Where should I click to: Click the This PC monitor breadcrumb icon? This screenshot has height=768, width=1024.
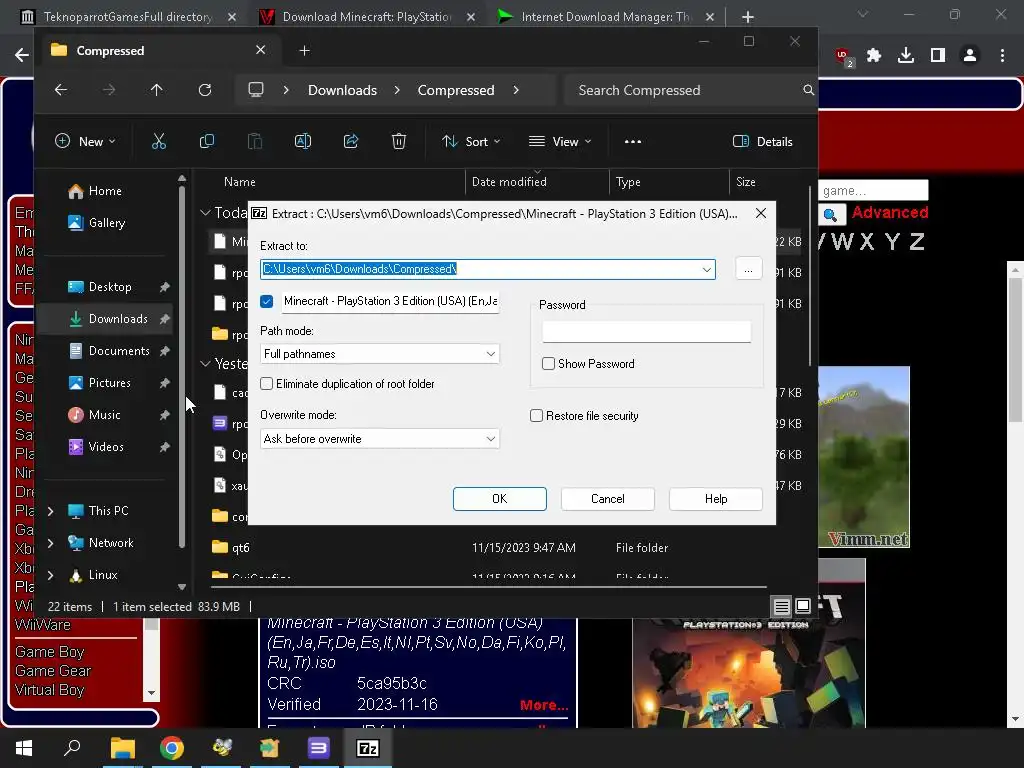click(x=256, y=89)
